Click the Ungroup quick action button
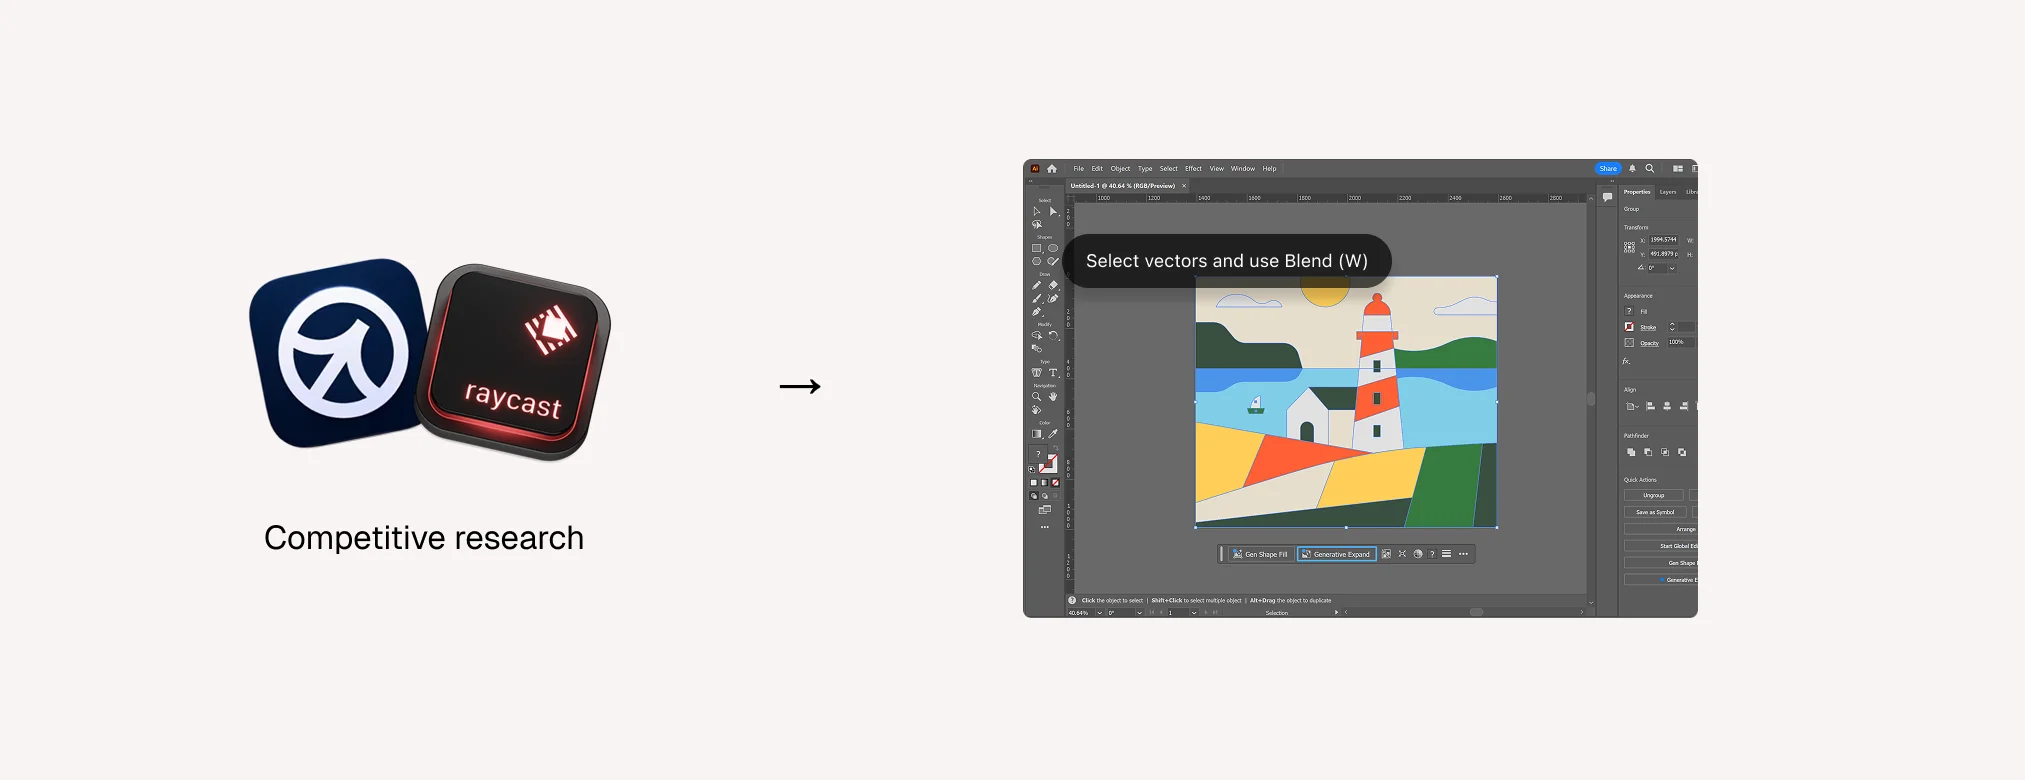 coord(1654,495)
